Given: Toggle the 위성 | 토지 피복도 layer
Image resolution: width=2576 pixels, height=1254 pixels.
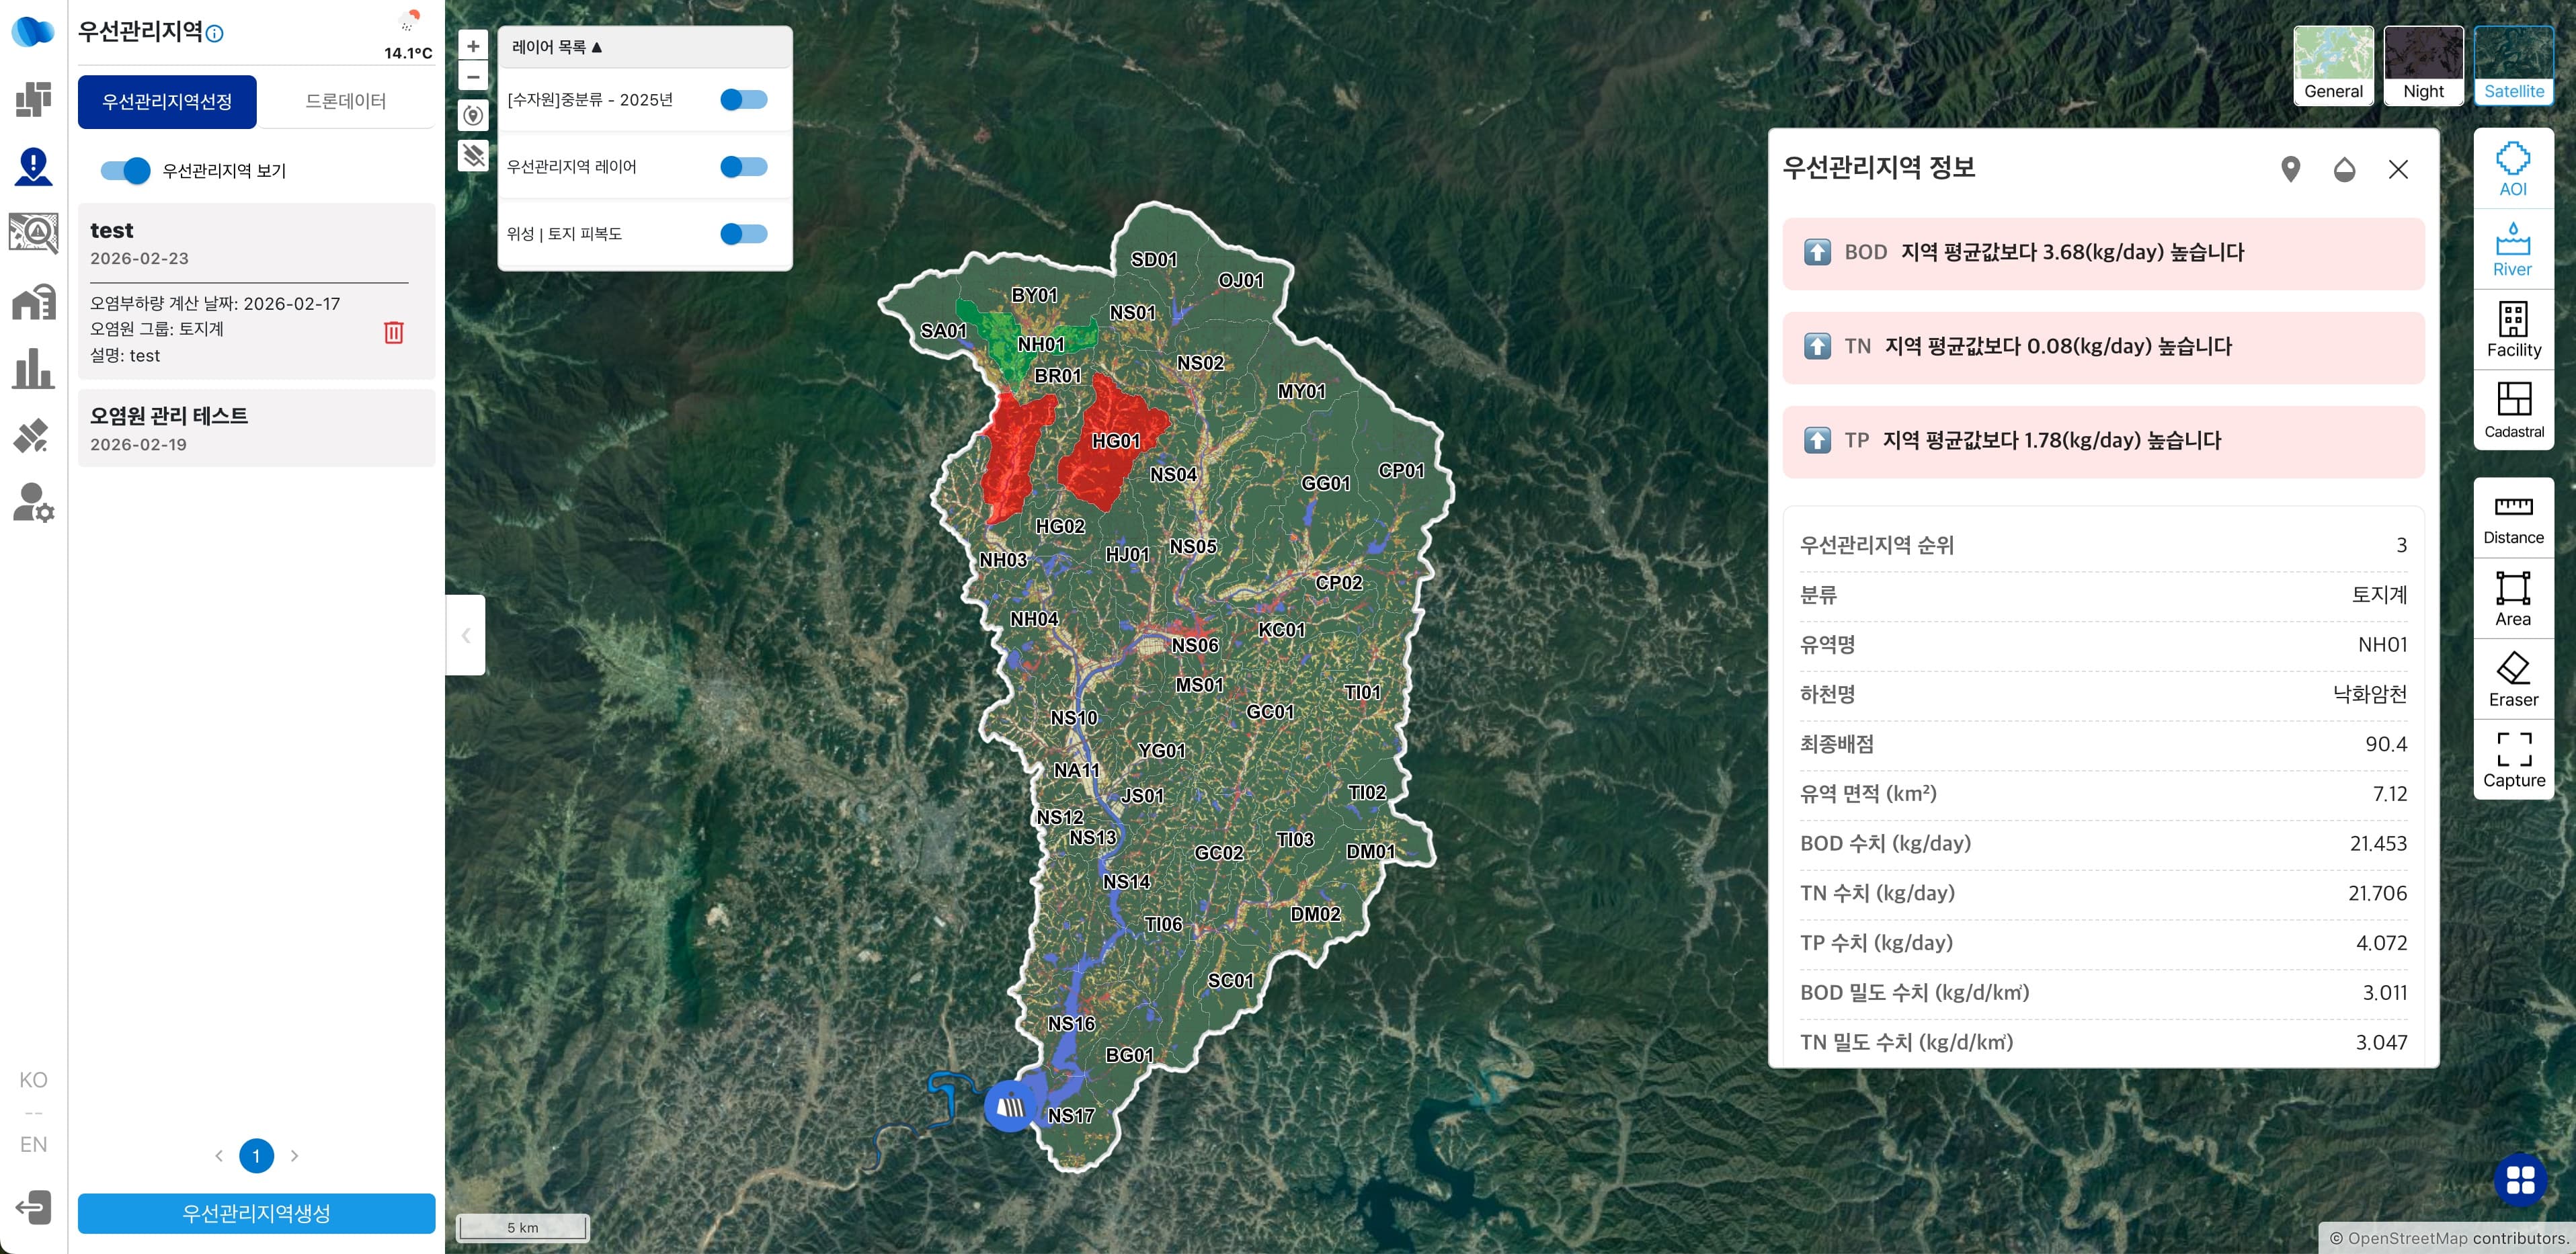Looking at the screenshot, I should [x=744, y=234].
